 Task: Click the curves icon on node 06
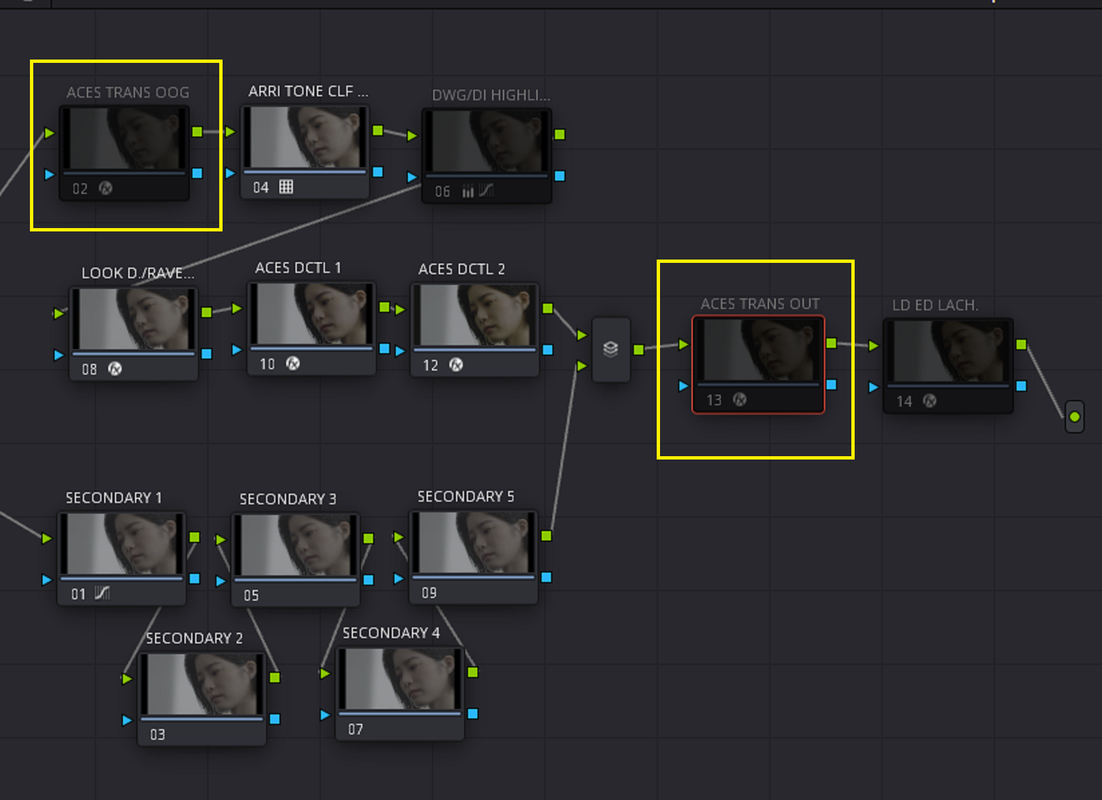(x=486, y=191)
